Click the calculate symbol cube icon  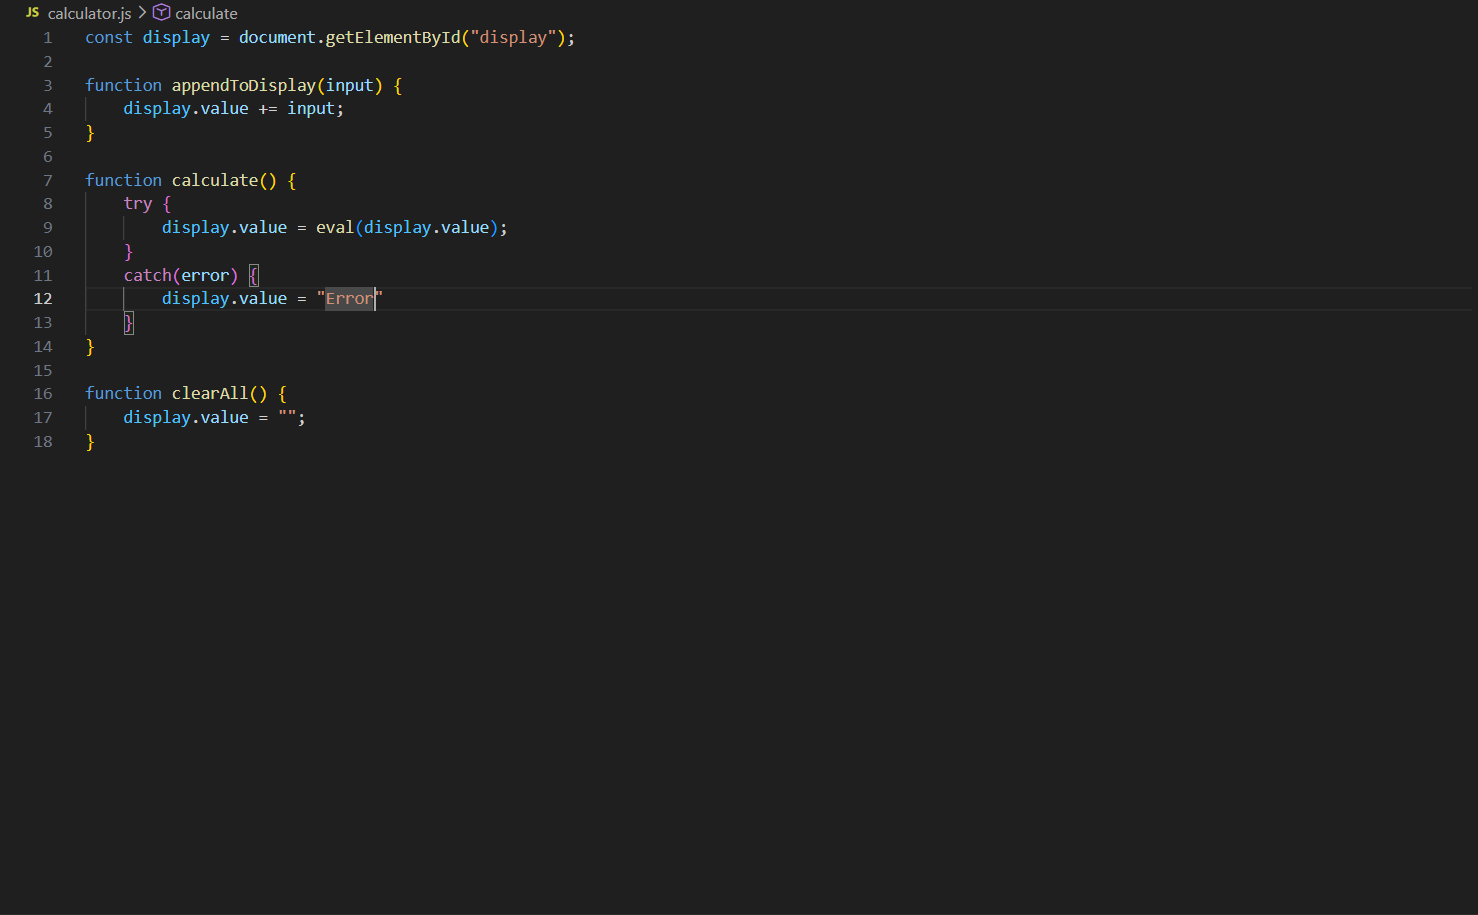(x=161, y=13)
